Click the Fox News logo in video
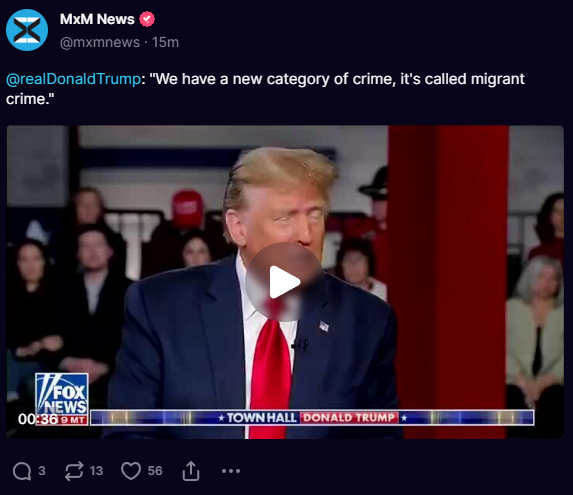573x495 pixels. [62, 395]
